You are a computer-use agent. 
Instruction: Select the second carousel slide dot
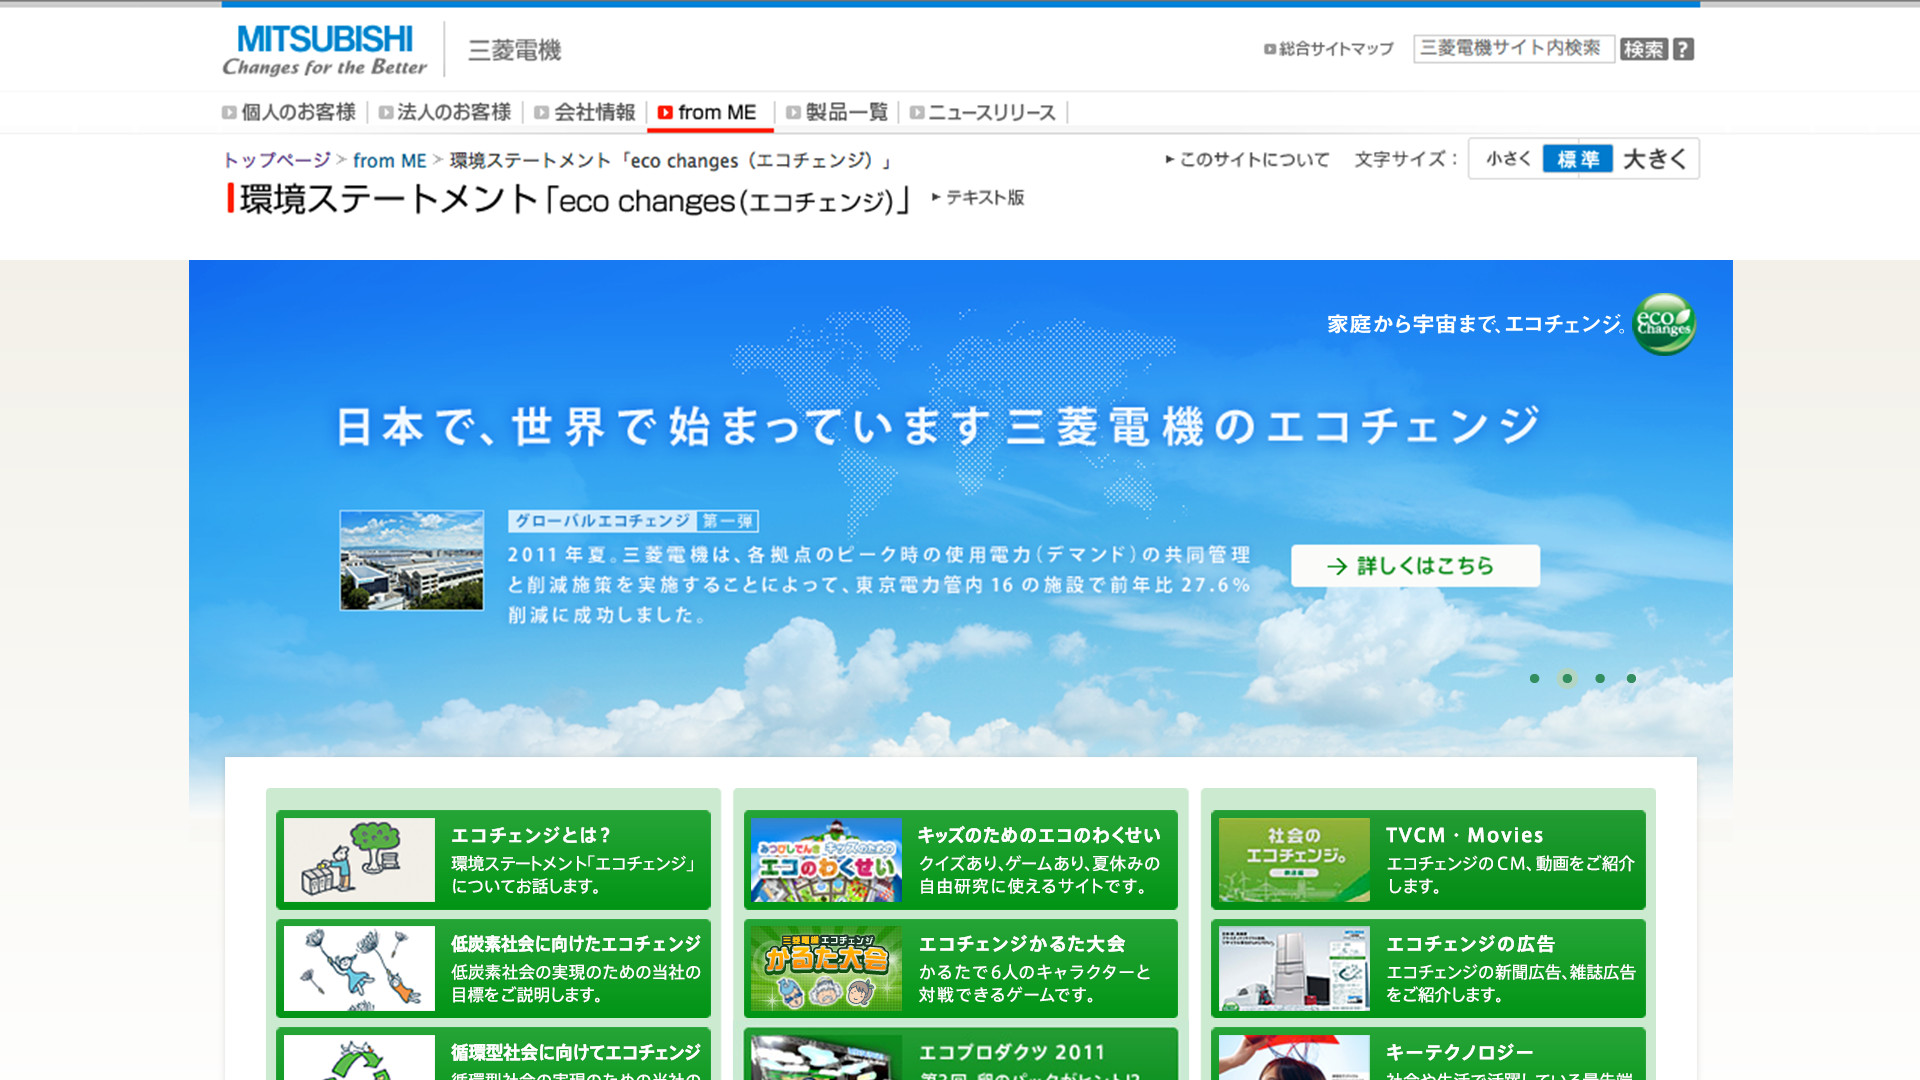pos(1567,679)
